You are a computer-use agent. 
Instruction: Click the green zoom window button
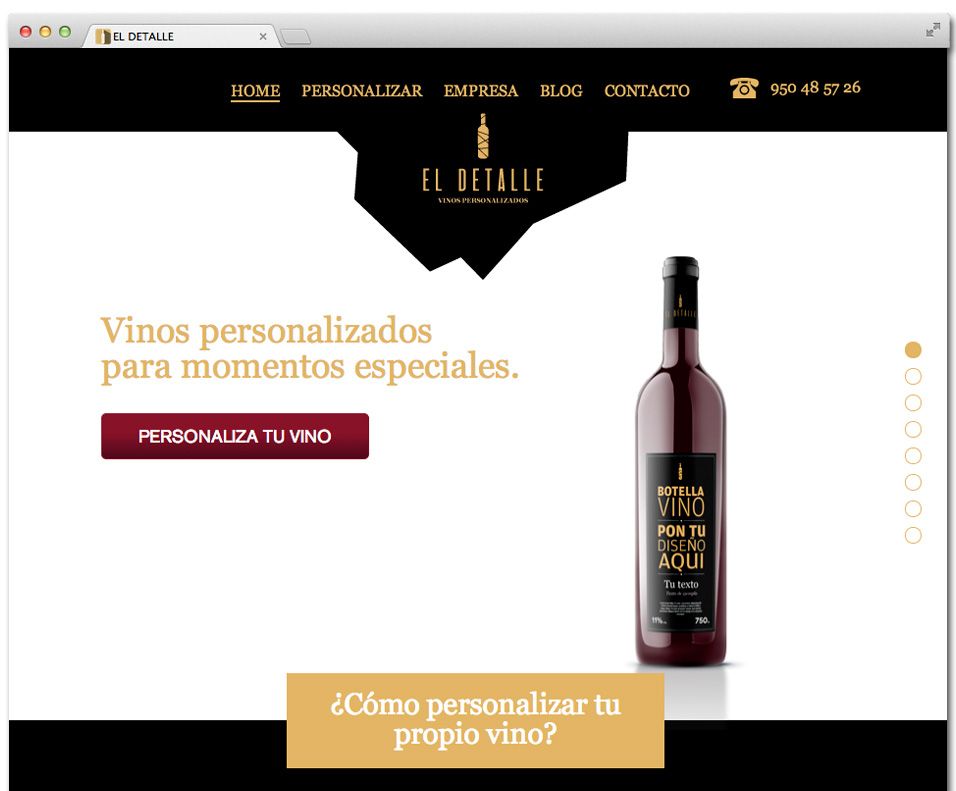[x=65, y=32]
